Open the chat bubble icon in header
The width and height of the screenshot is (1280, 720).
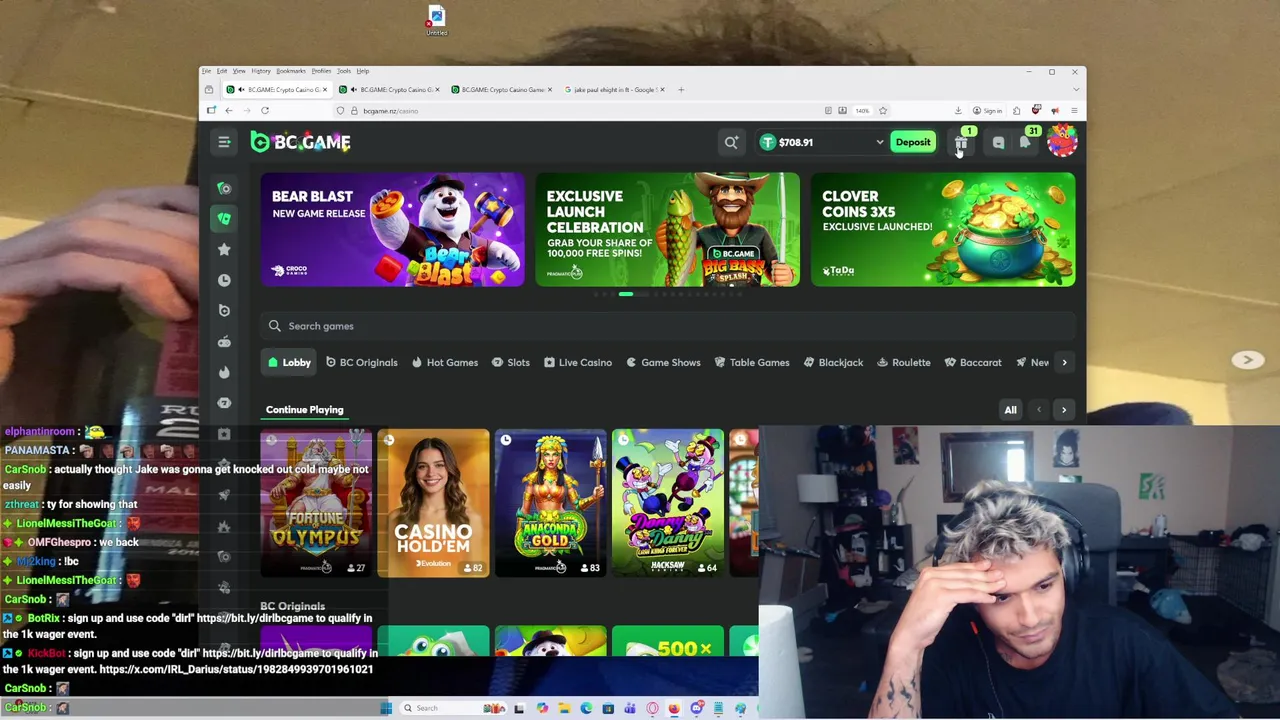(998, 143)
